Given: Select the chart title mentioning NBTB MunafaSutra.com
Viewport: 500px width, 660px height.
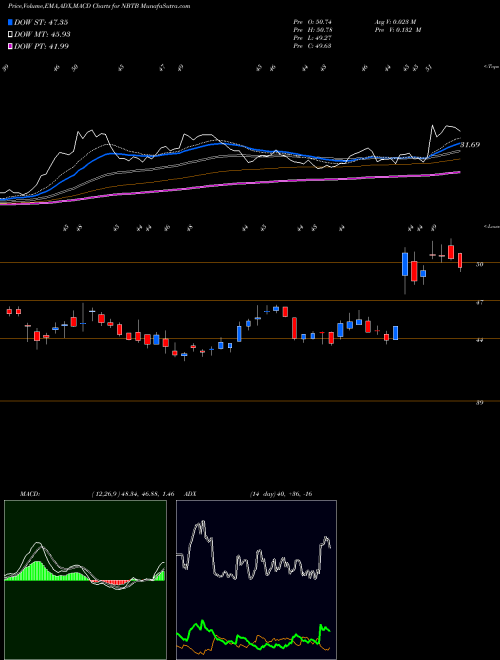Looking at the screenshot, I should (99, 6).
